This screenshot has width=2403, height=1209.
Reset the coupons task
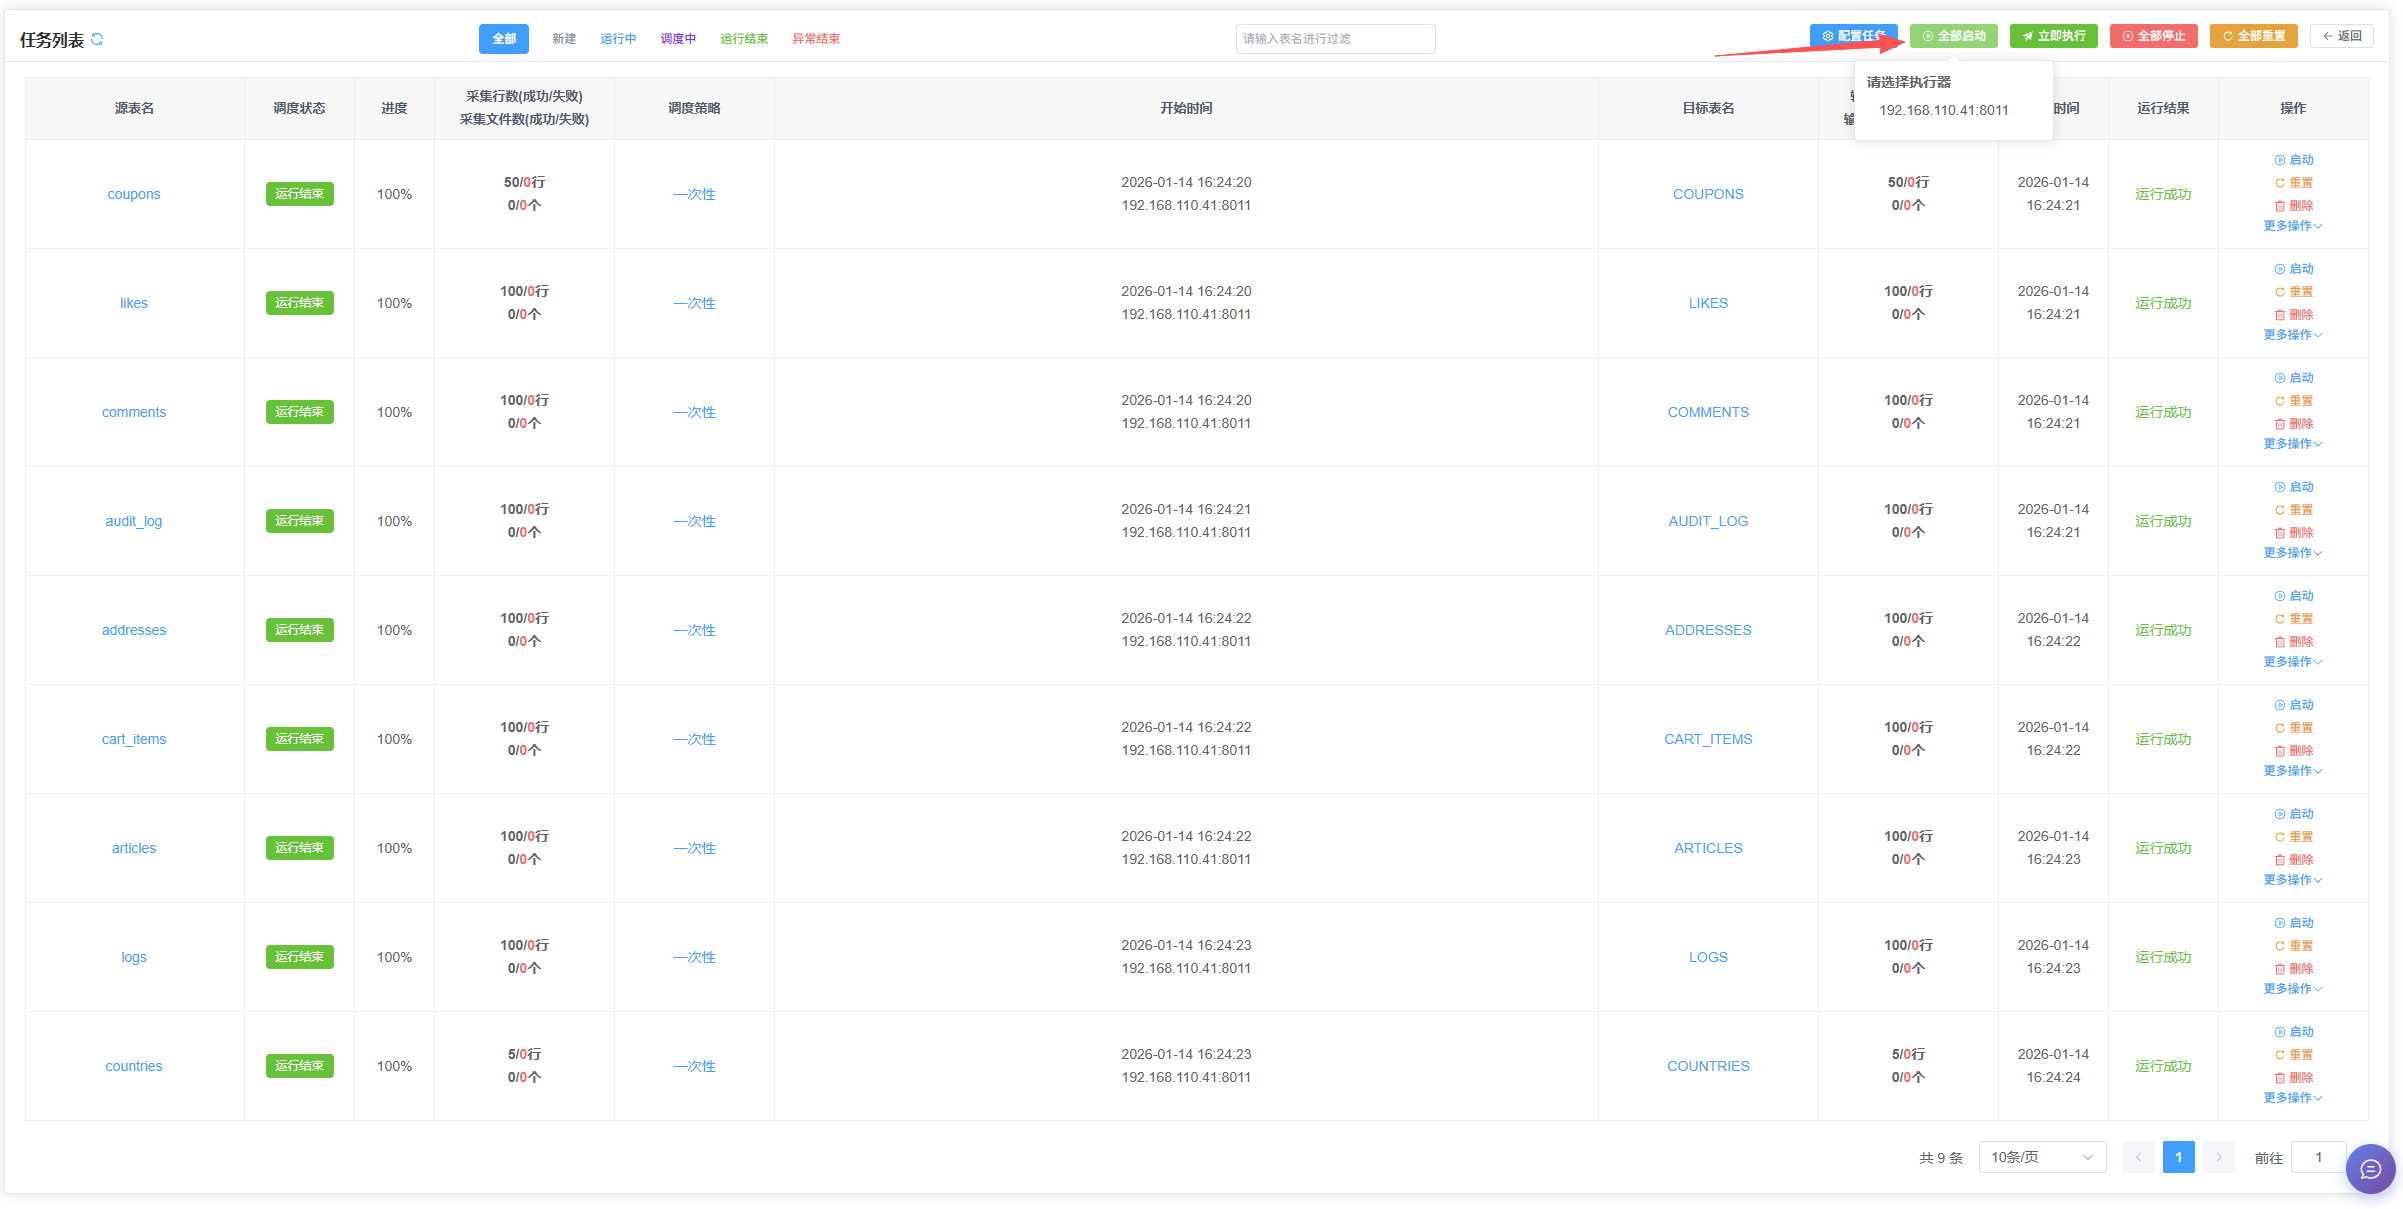coord(2293,183)
